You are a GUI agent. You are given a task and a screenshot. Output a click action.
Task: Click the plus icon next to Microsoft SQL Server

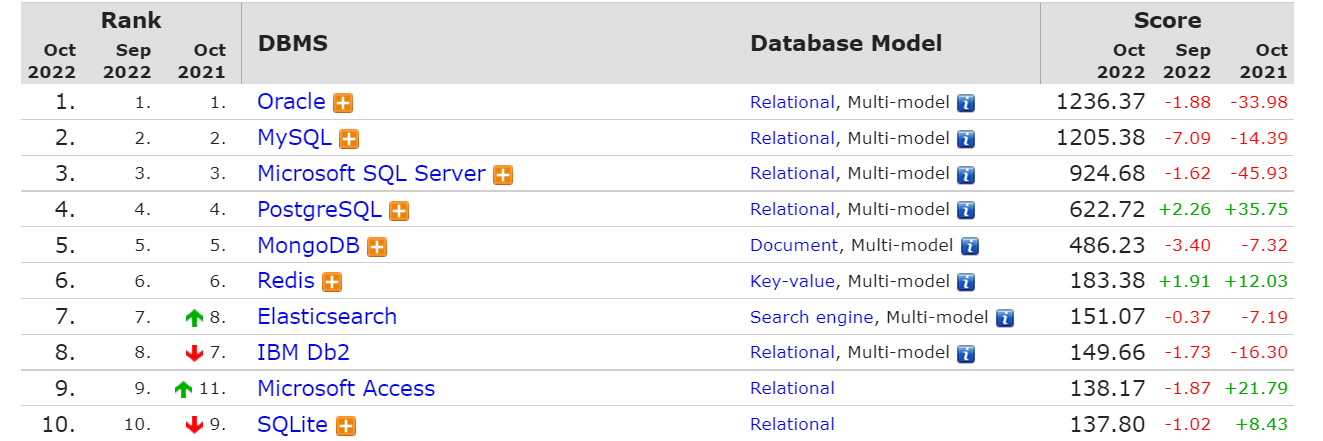pos(503,175)
